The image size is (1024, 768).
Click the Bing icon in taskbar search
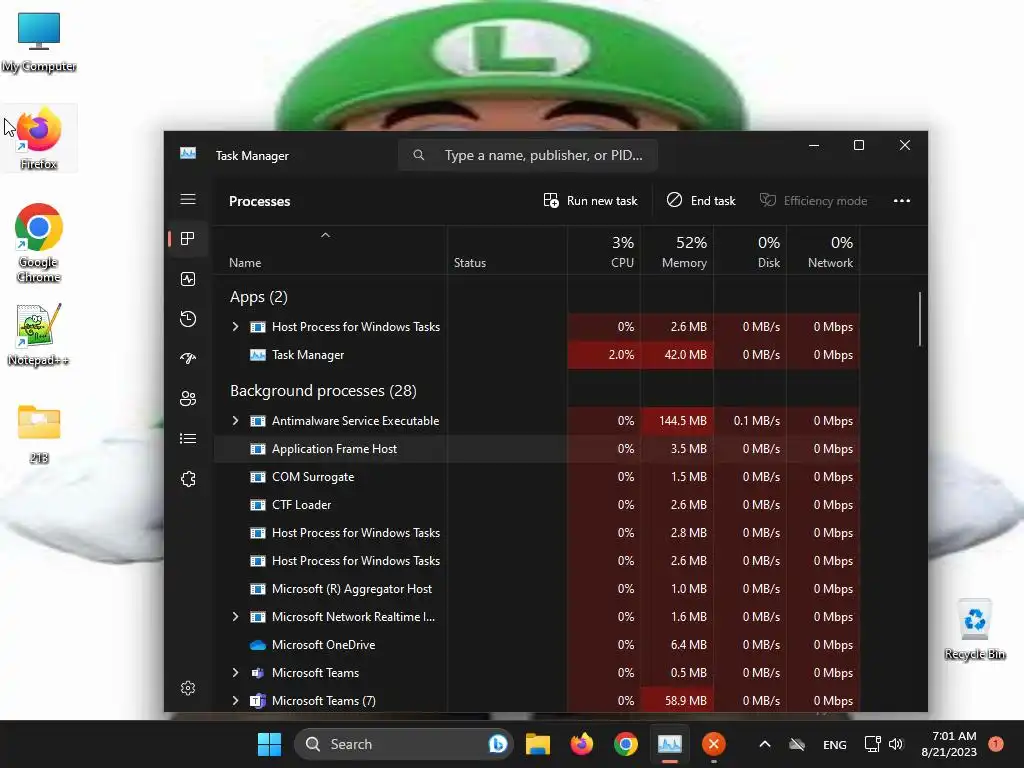click(x=498, y=744)
